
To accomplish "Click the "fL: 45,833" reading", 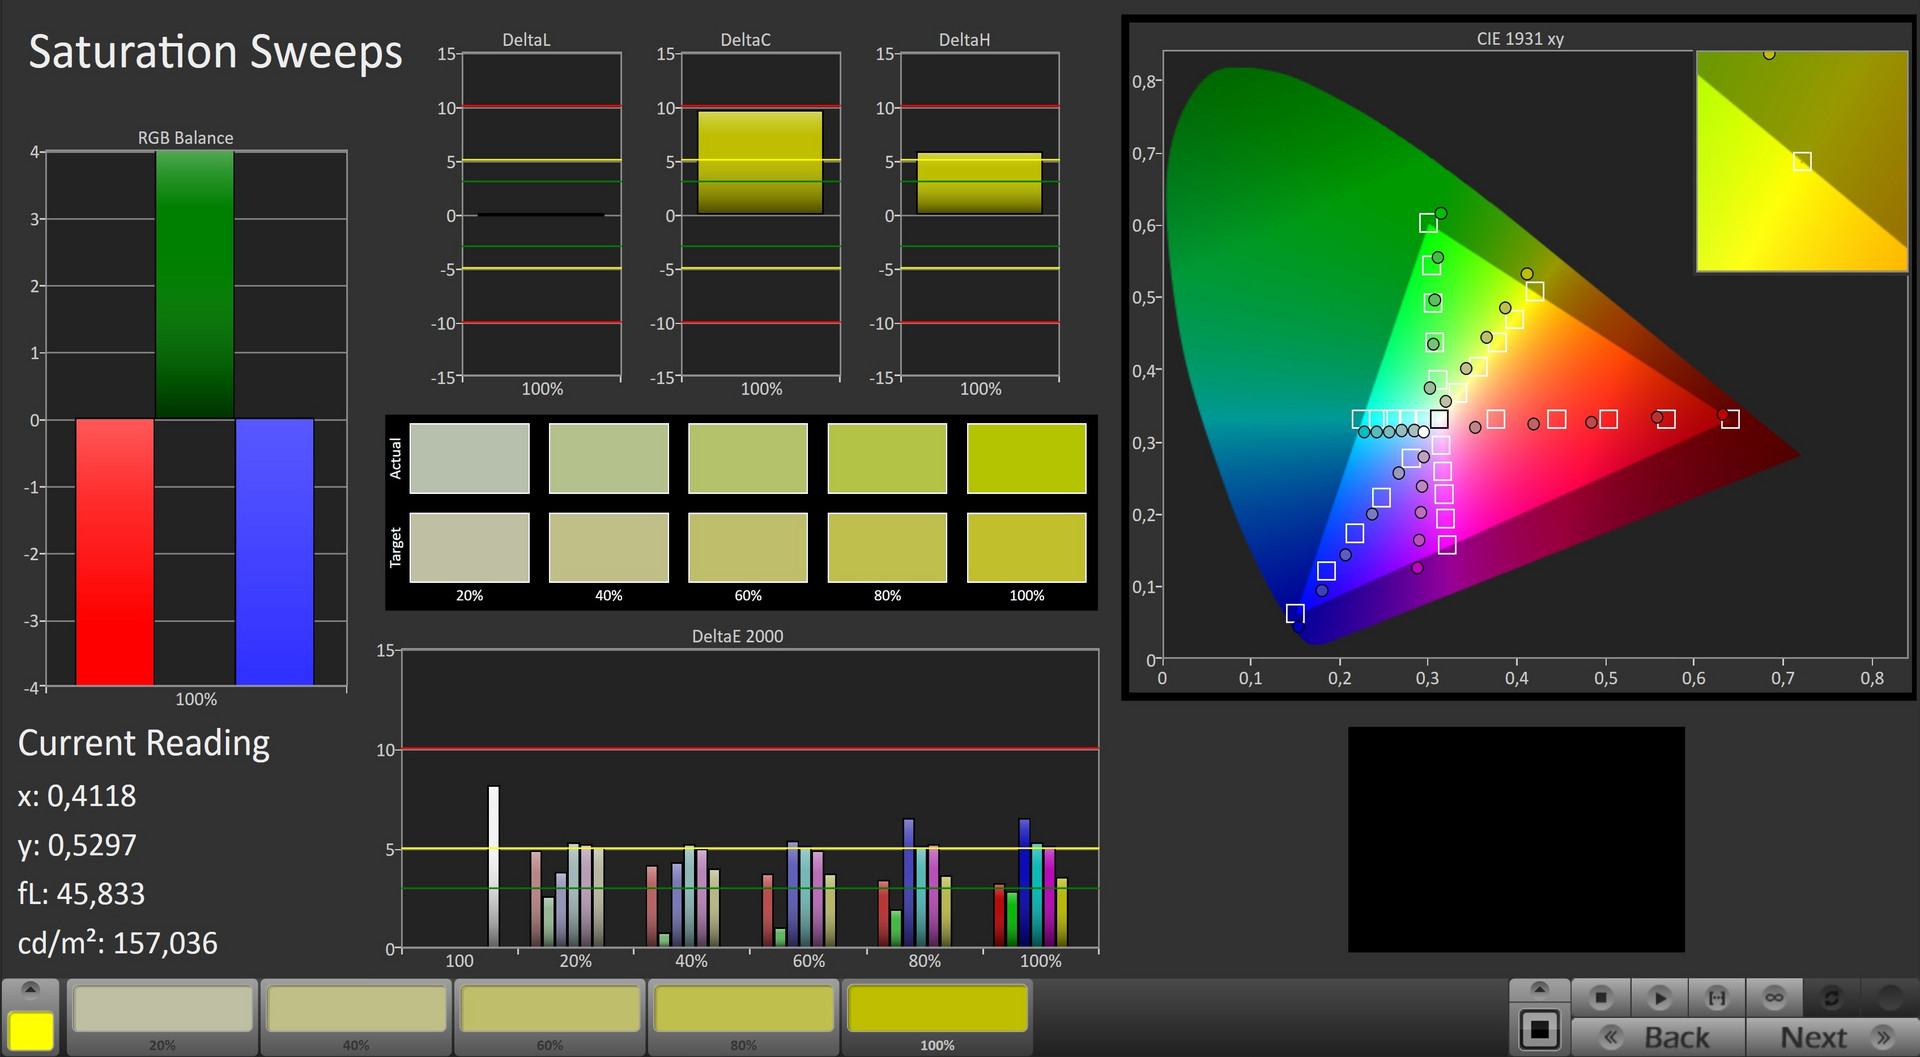I will (81, 894).
